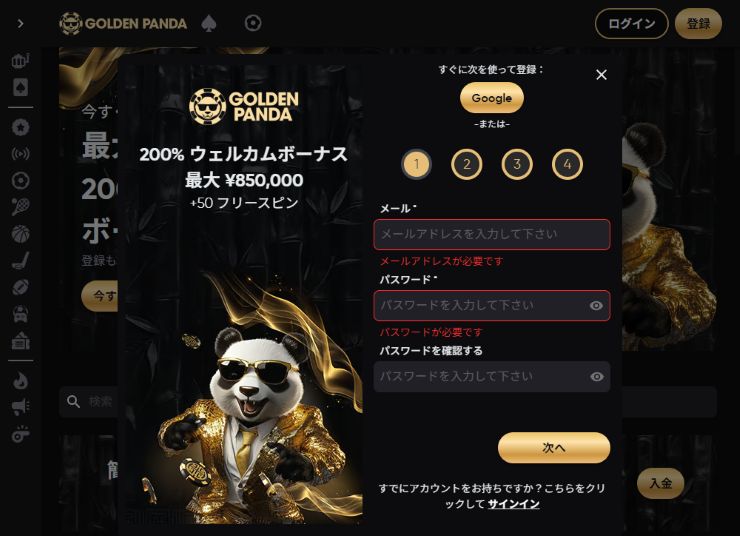
Task: Go to registration step 4
Action: click(567, 164)
